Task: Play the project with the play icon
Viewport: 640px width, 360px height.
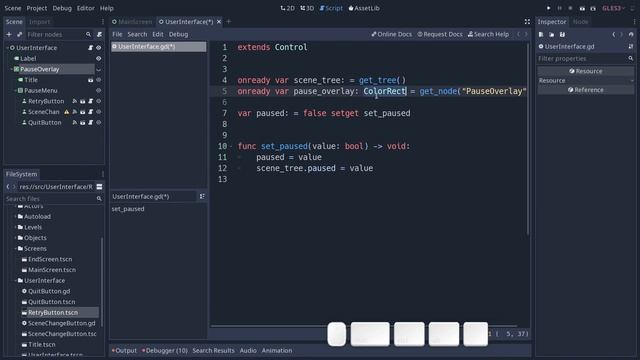Action: pyautogui.click(x=549, y=8)
